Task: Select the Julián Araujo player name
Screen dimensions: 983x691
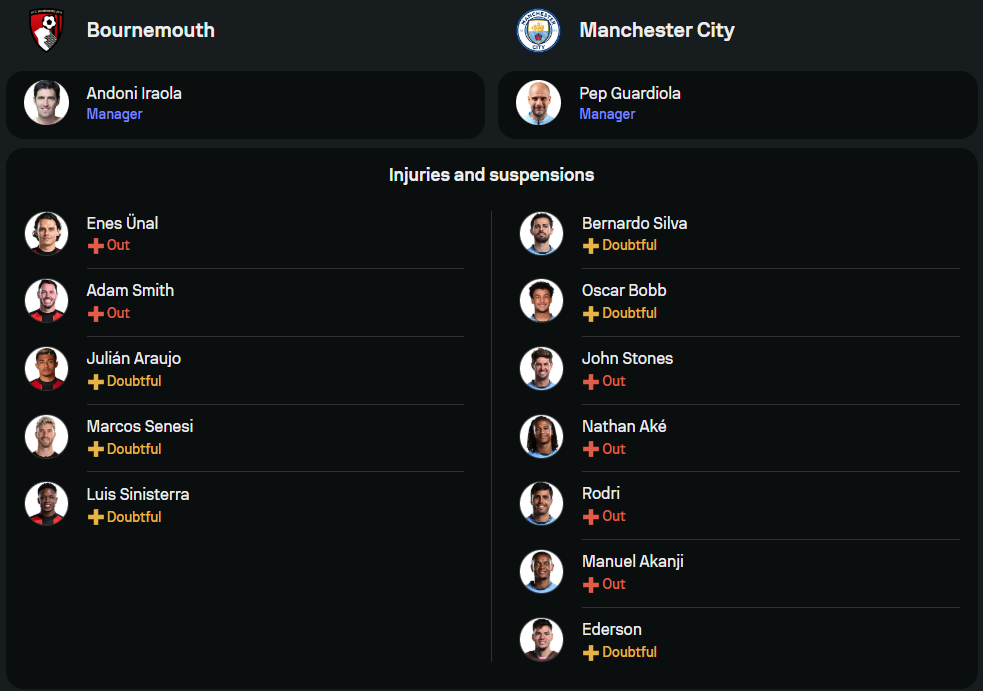Action: (134, 358)
